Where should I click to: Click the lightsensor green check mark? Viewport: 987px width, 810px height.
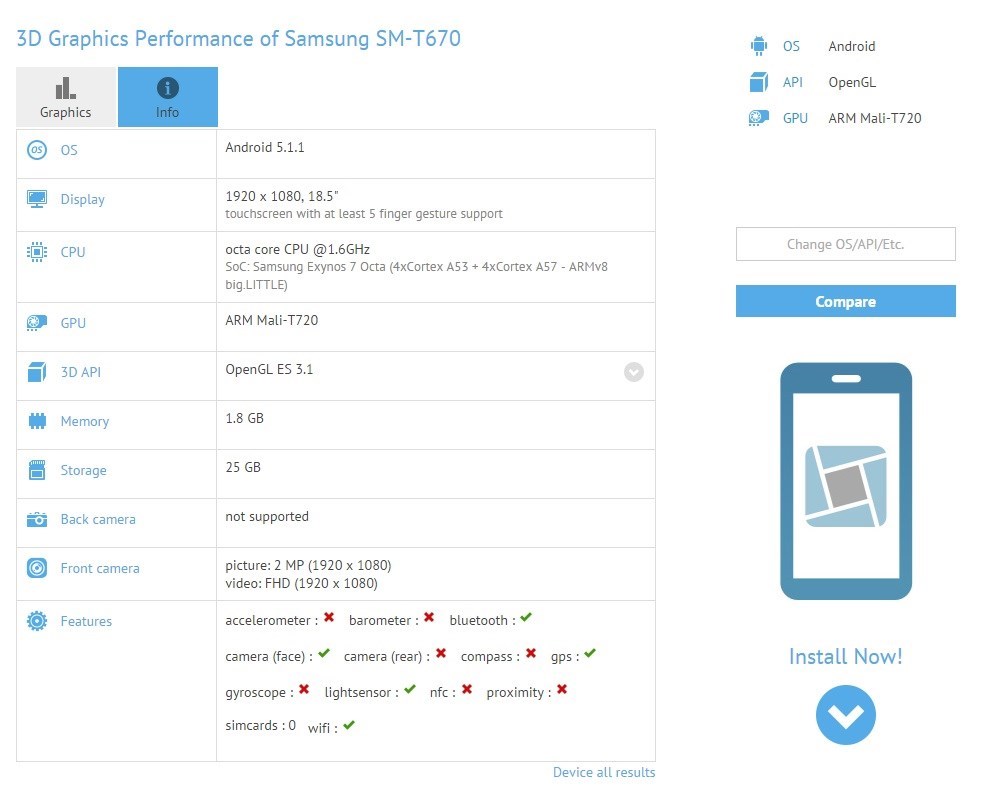[x=410, y=689]
